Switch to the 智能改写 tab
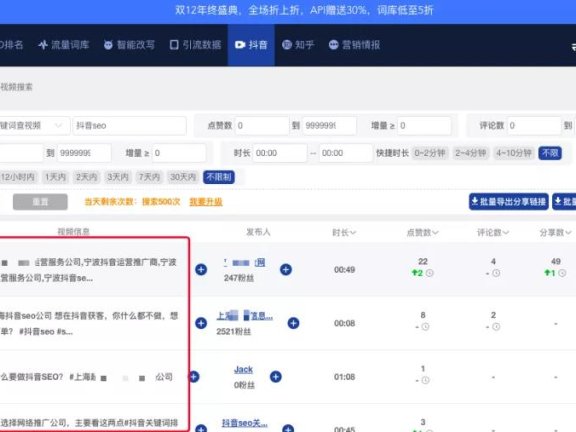Image resolution: width=576 pixels, height=432 pixels. 129,45
